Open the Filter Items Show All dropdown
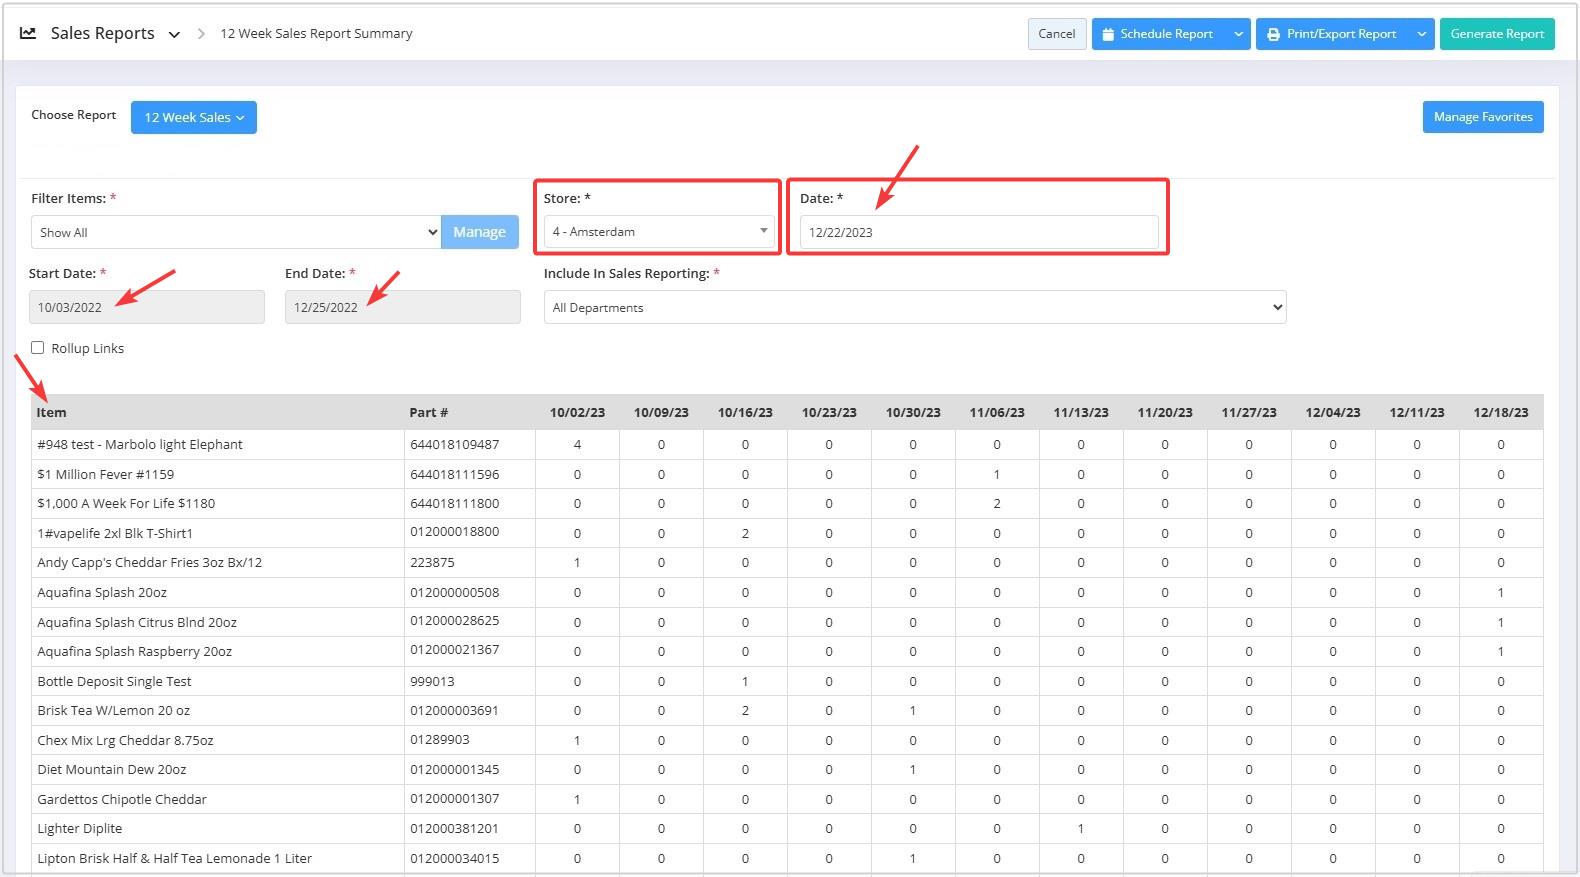This screenshot has height=877, width=1580. coord(235,232)
